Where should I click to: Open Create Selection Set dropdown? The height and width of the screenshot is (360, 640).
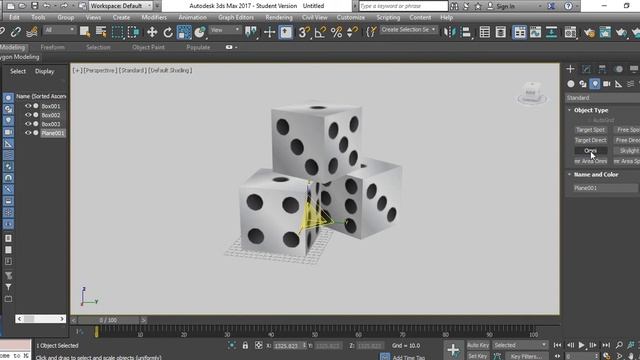408,30
